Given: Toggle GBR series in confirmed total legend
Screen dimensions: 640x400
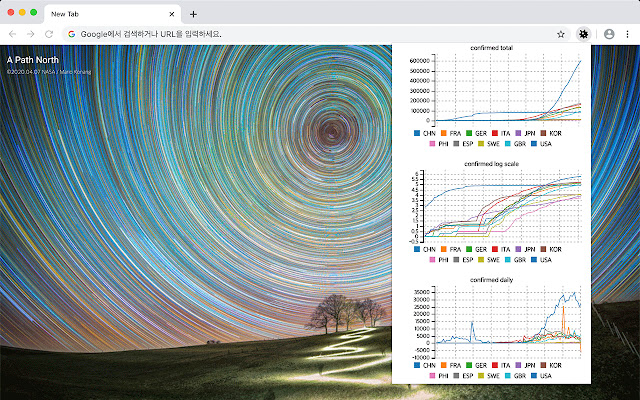Looking at the screenshot, I should point(516,144).
